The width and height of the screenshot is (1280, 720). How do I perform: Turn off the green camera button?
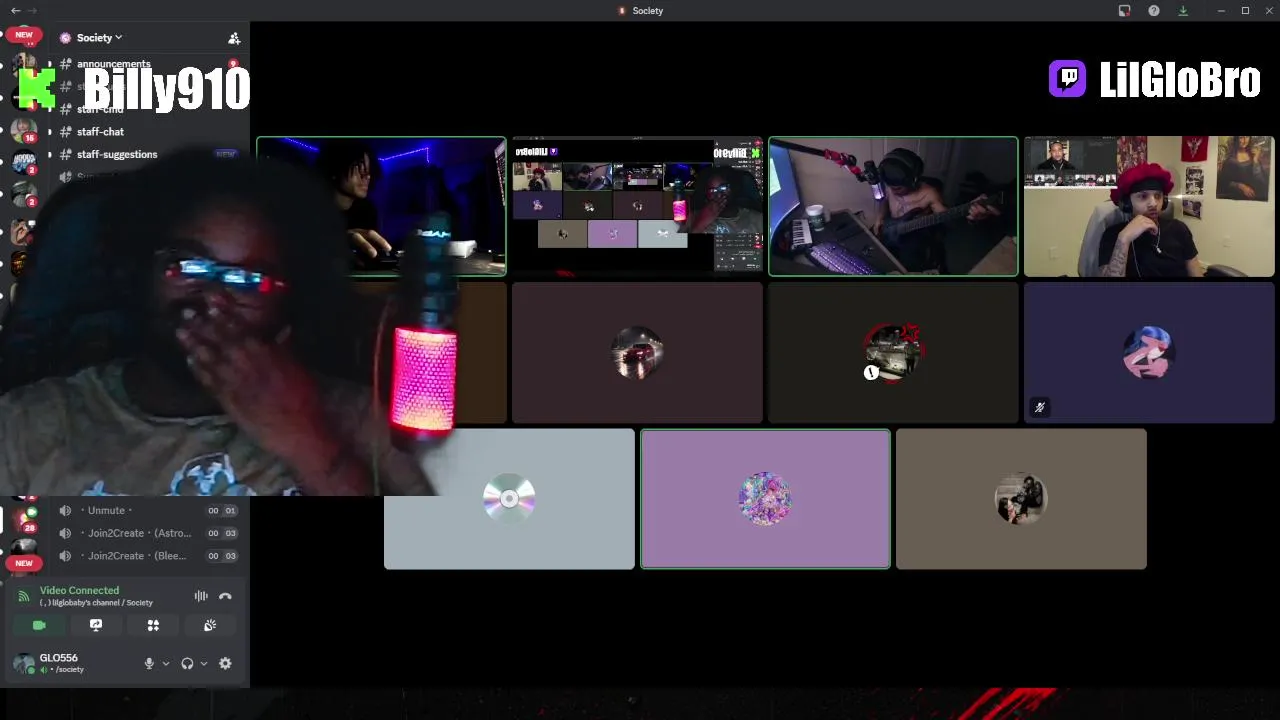(x=39, y=625)
